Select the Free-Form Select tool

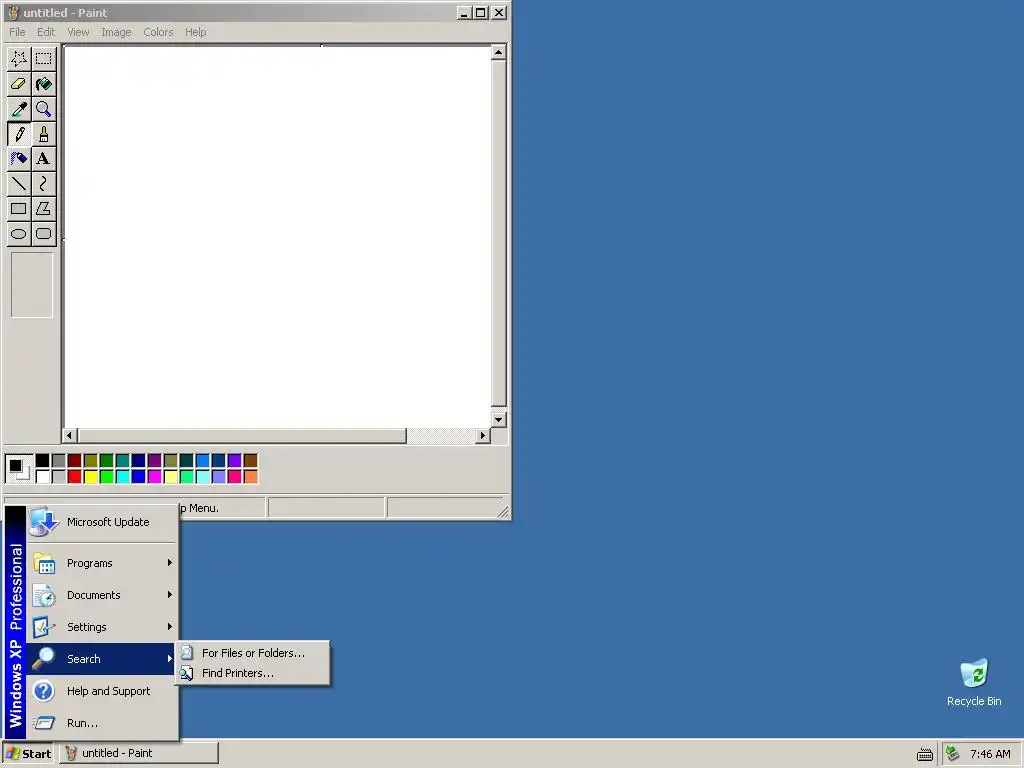click(x=19, y=59)
